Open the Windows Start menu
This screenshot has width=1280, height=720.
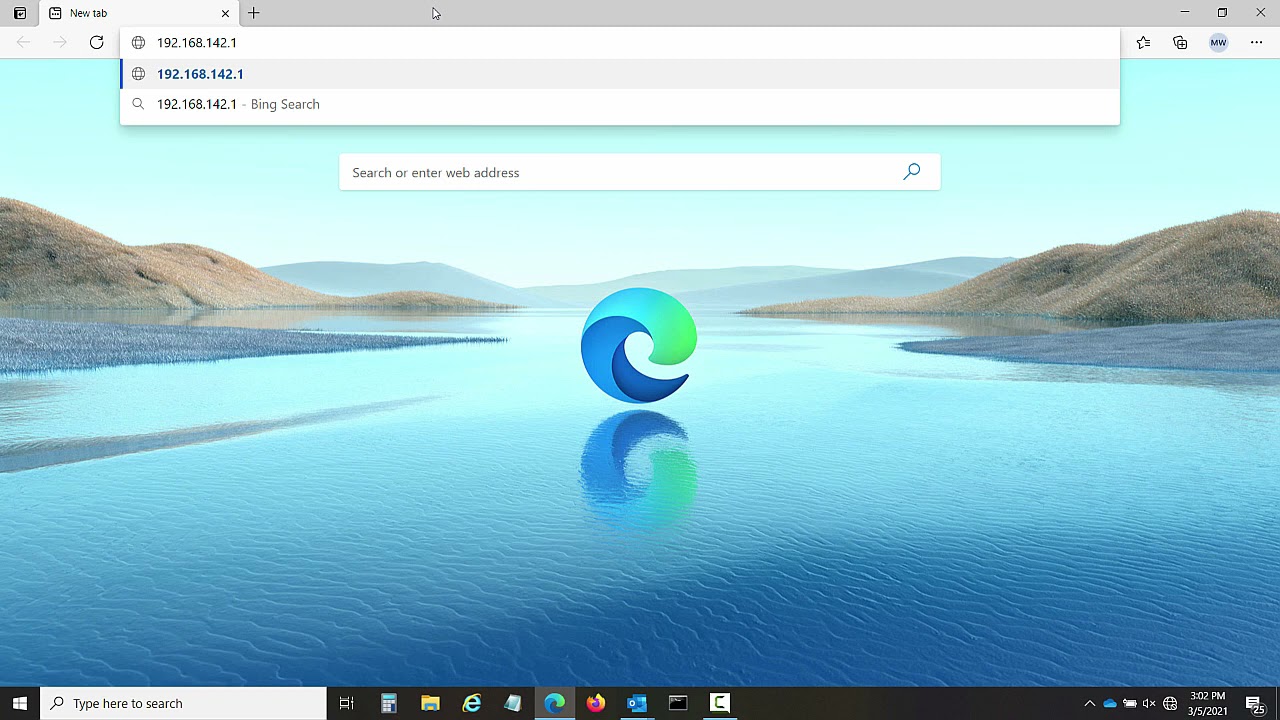pyautogui.click(x=20, y=703)
